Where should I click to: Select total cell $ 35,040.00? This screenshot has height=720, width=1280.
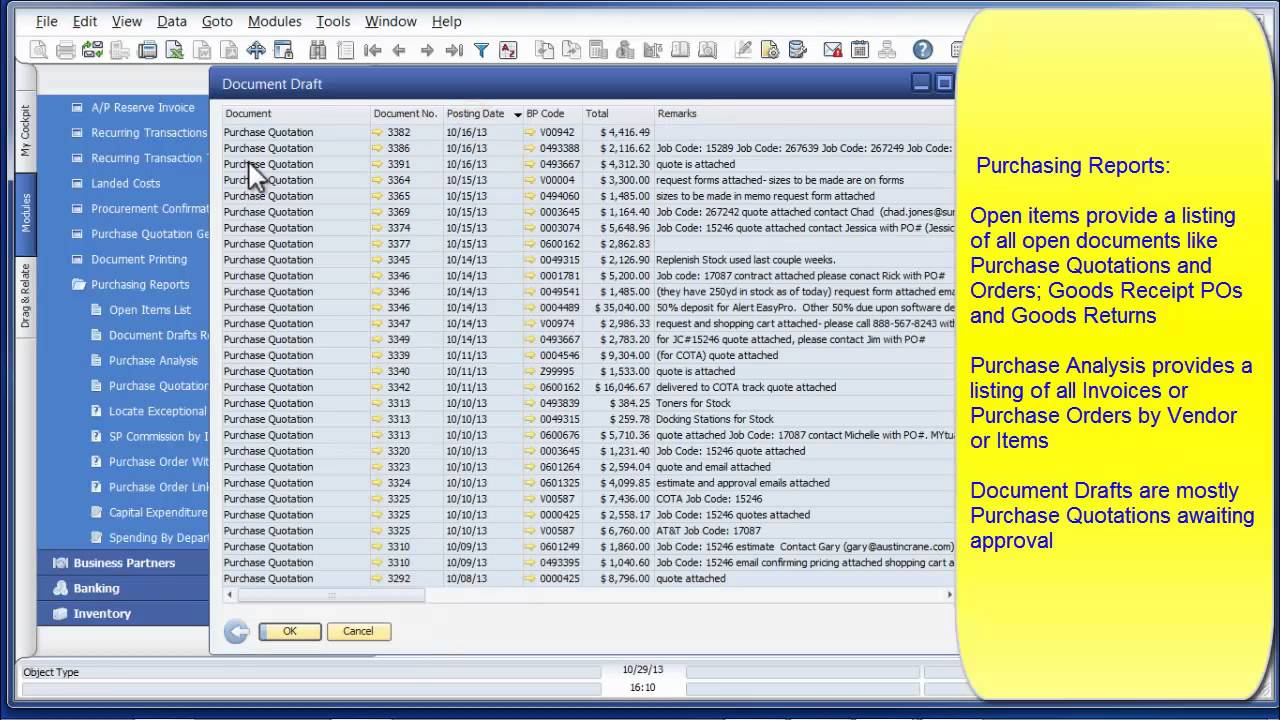617,308
